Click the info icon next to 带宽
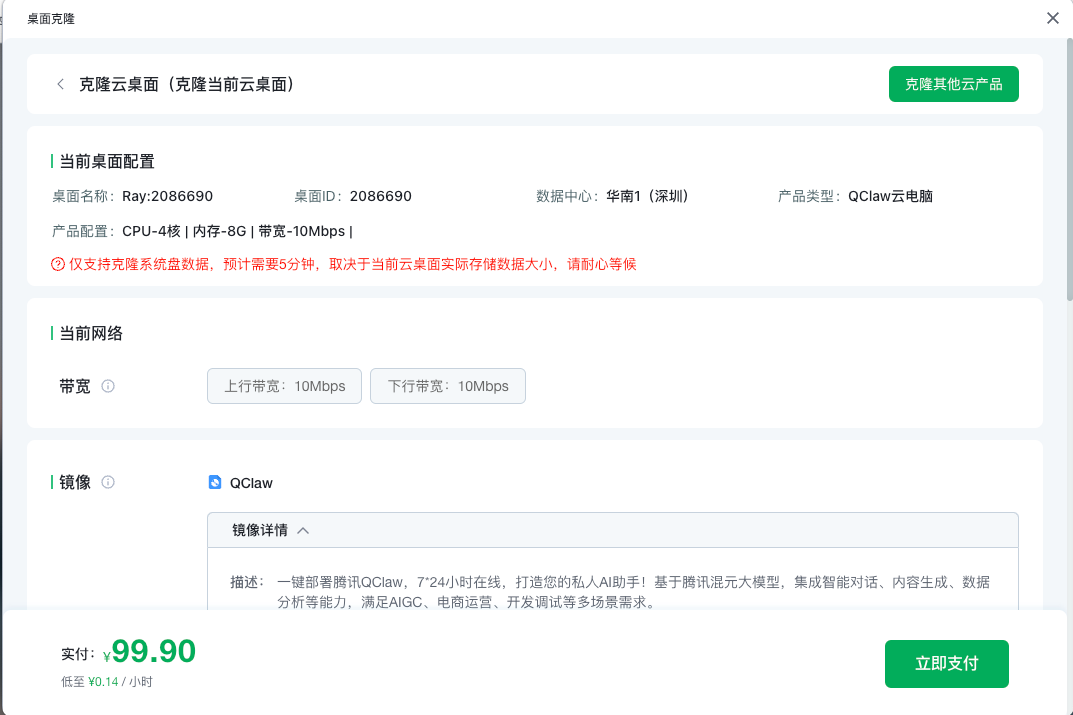 point(108,386)
